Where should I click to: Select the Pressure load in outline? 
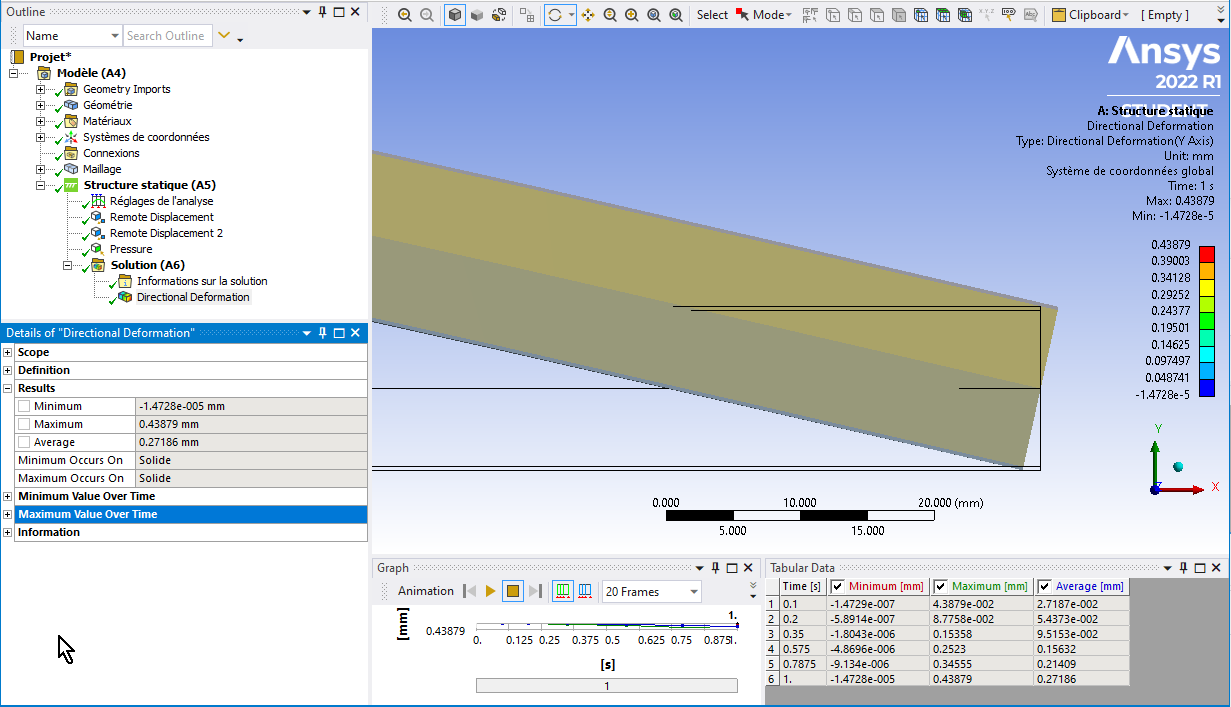(130, 249)
